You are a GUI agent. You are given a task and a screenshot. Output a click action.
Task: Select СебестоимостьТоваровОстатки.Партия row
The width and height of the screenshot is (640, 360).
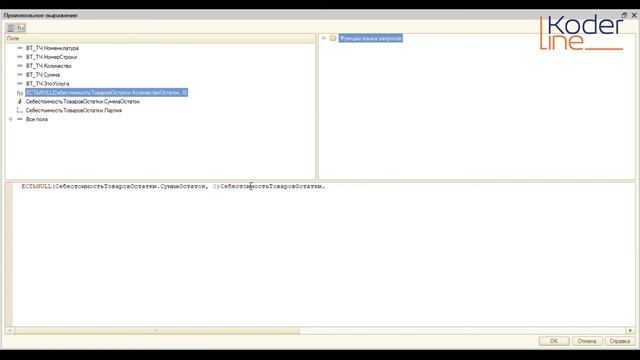click(73, 110)
